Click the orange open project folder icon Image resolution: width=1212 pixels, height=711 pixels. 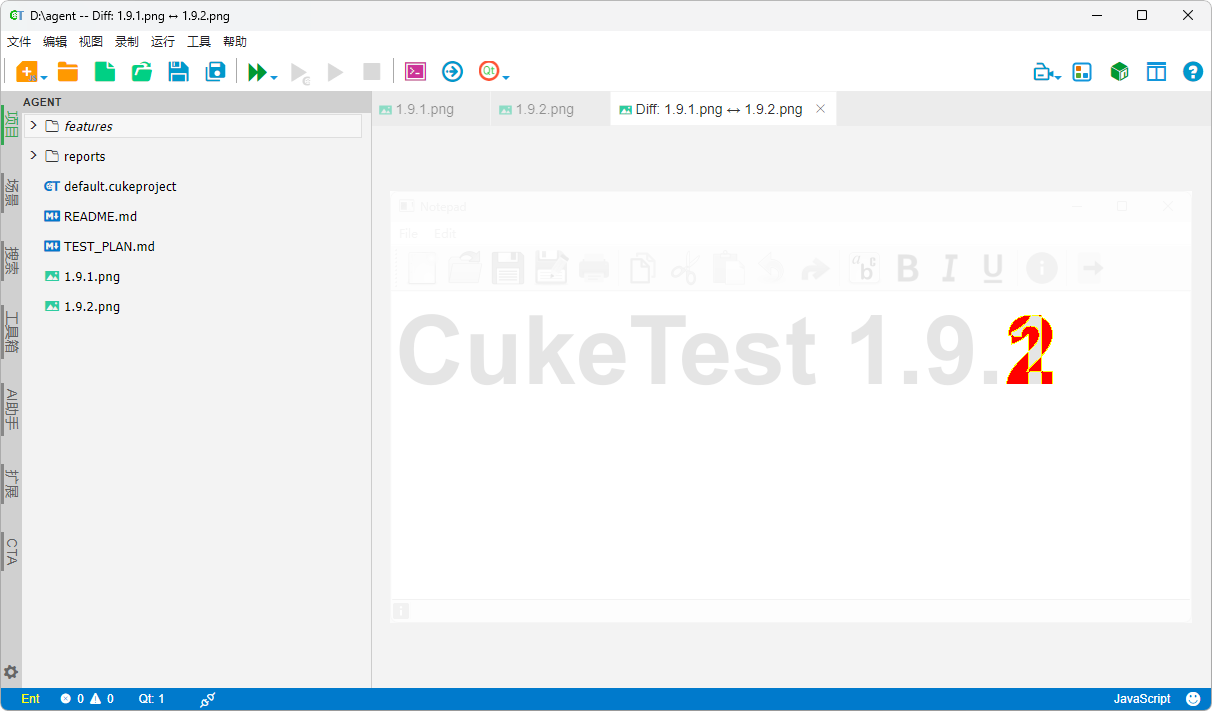coord(68,72)
